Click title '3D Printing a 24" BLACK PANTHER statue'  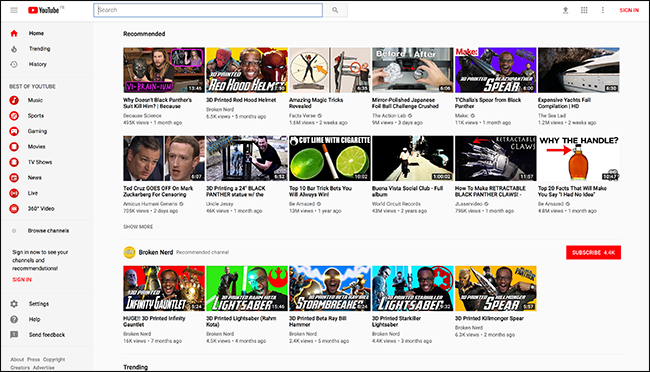(235, 191)
